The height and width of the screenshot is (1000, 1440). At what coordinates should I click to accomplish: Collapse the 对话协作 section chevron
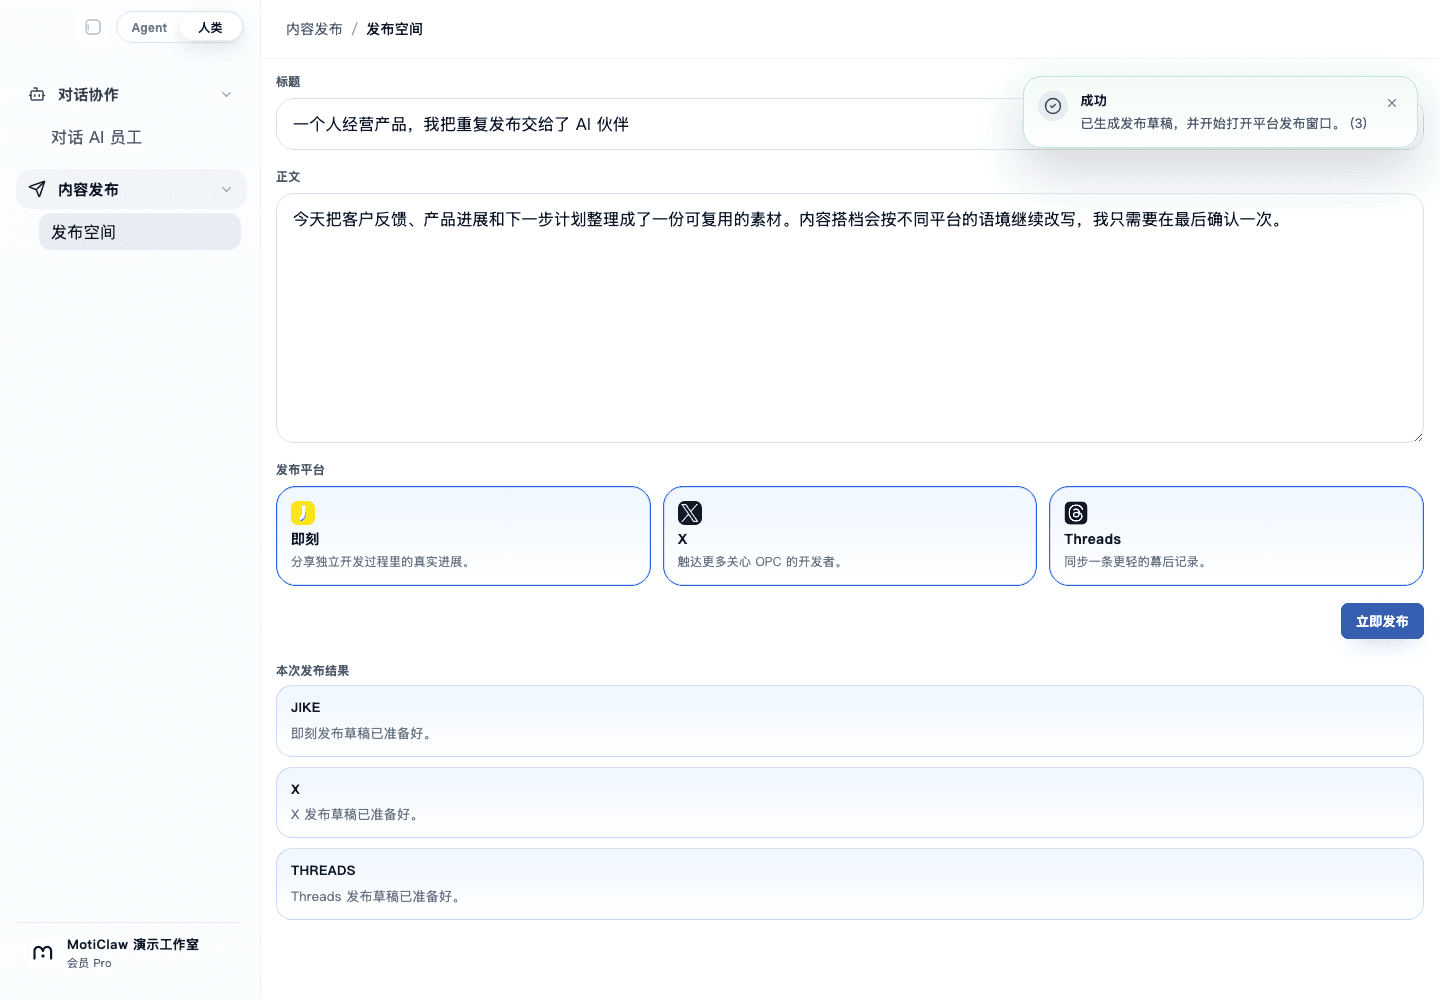coord(226,95)
